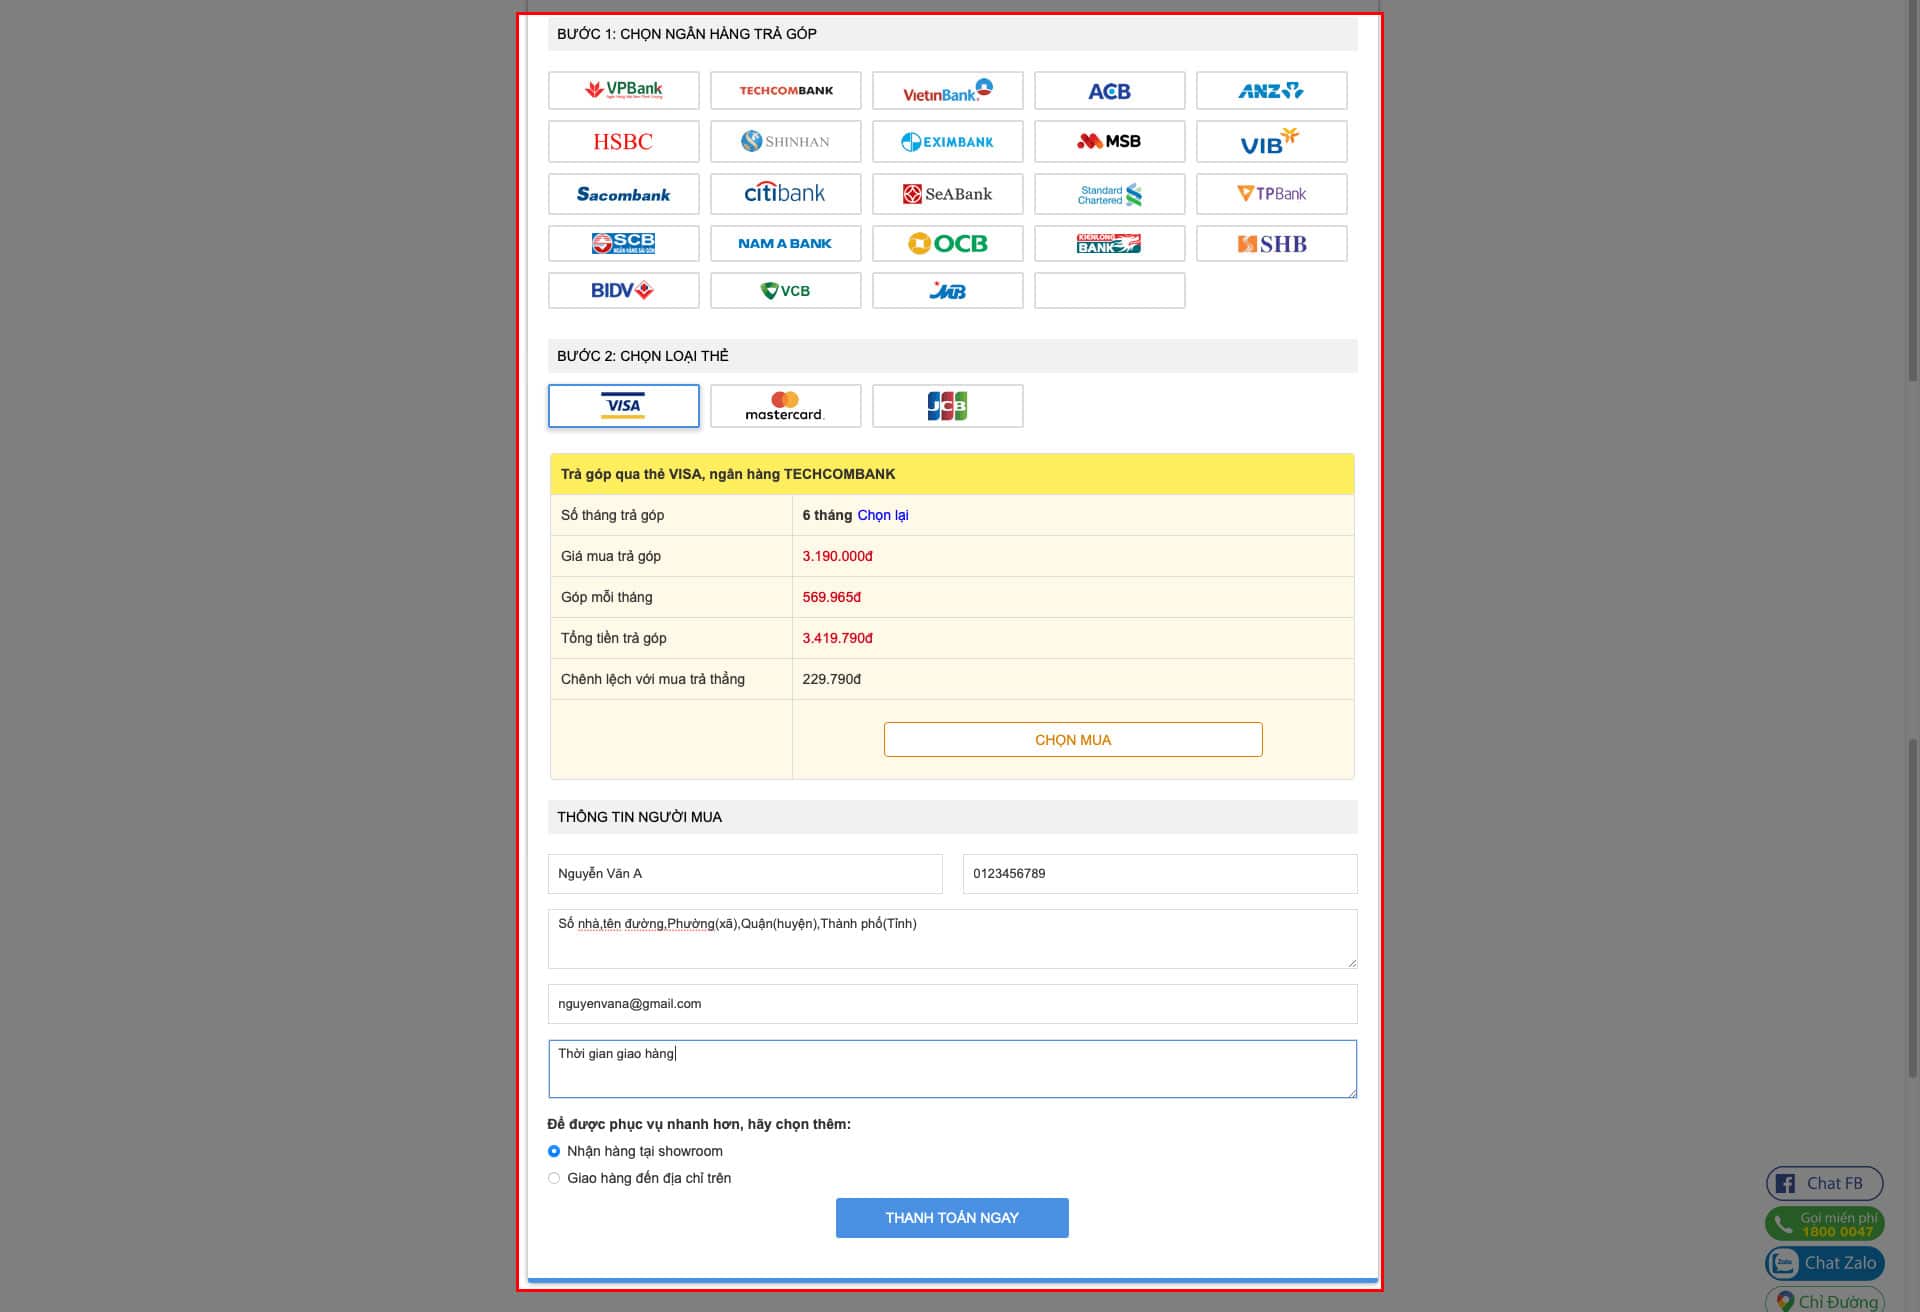1920x1312 pixels.
Task: Pick the HSBC bank logo
Action: point(623,141)
